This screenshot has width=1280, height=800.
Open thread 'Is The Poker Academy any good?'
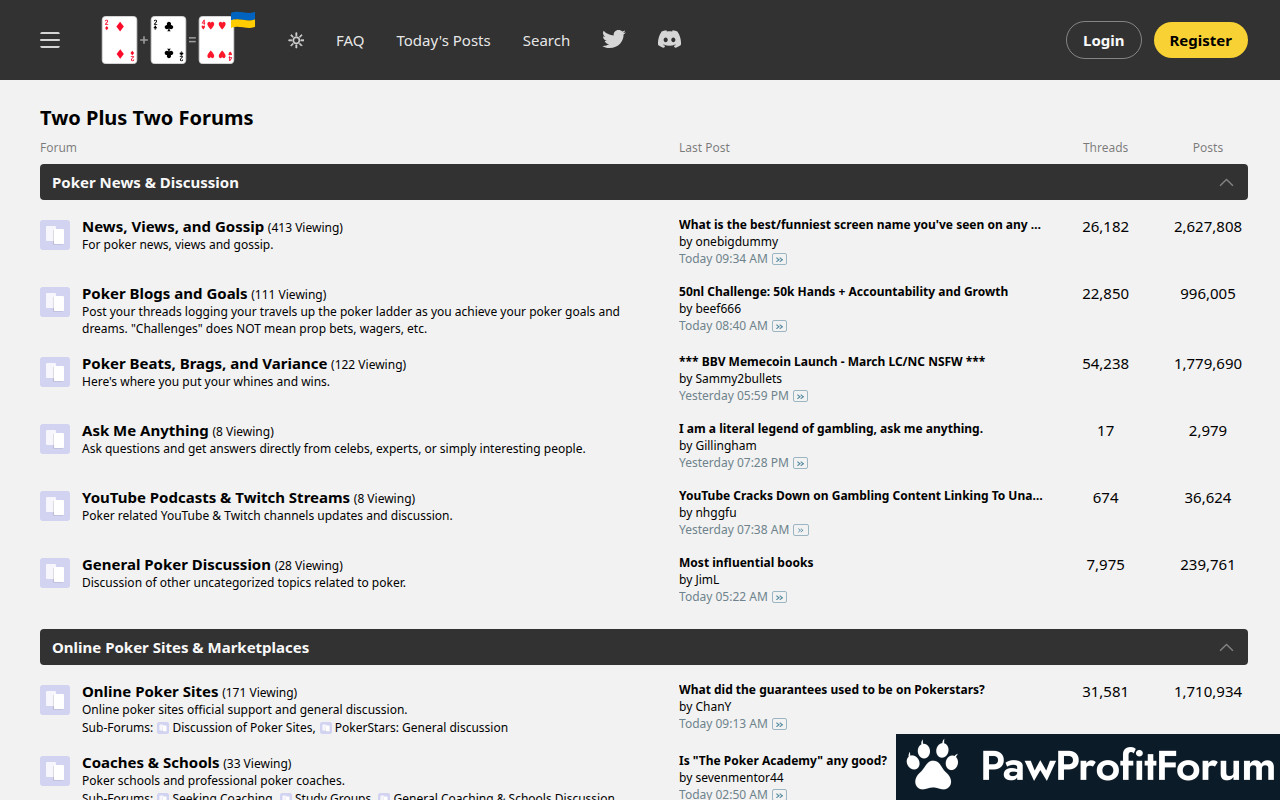point(783,761)
